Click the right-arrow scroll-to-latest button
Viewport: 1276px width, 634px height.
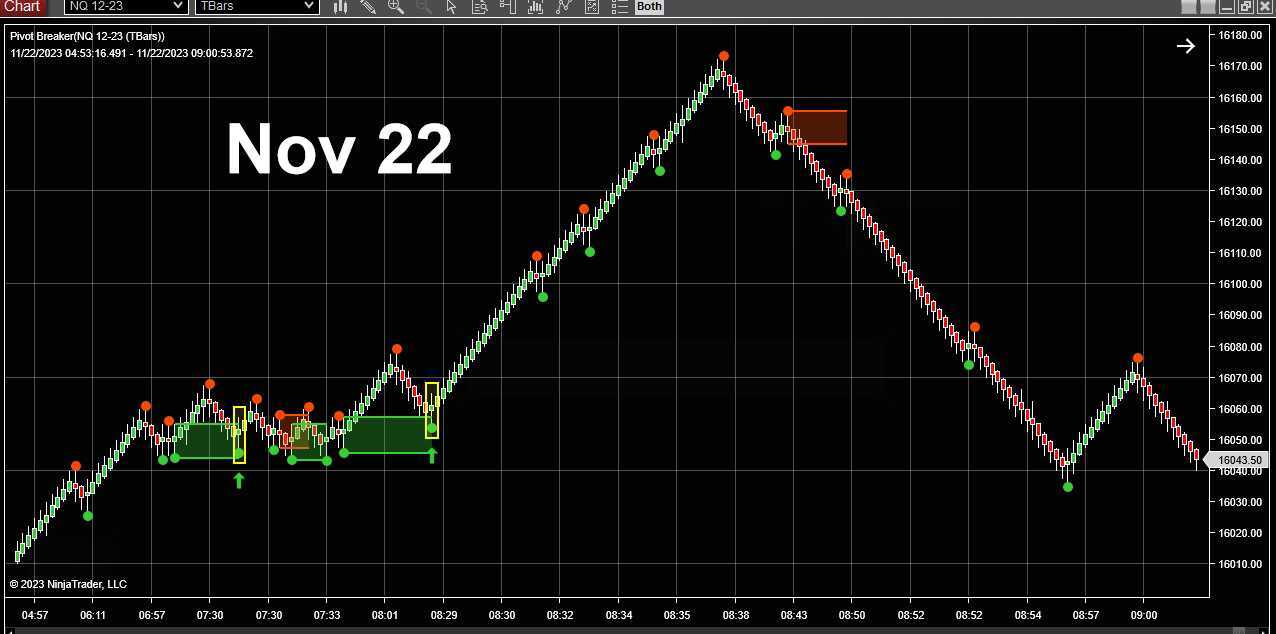click(x=1186, y=45)
